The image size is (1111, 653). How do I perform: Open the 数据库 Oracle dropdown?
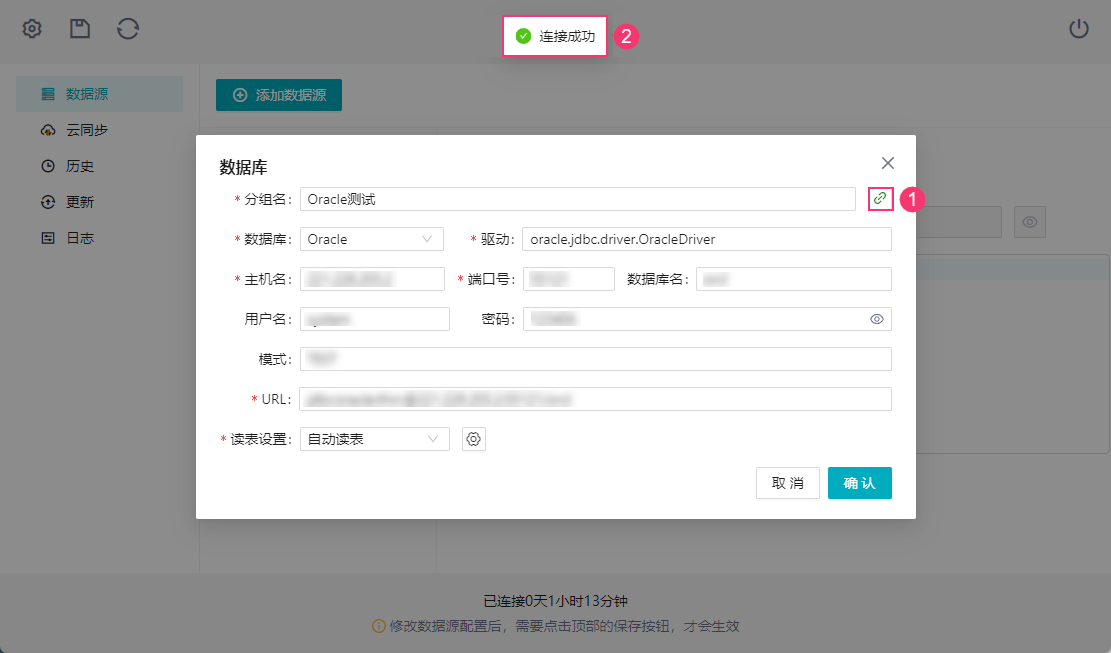point(372,239)
